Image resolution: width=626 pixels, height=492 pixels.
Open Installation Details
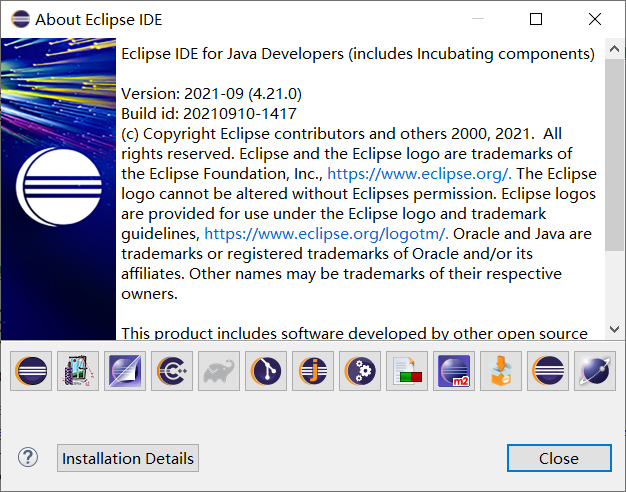128,458
